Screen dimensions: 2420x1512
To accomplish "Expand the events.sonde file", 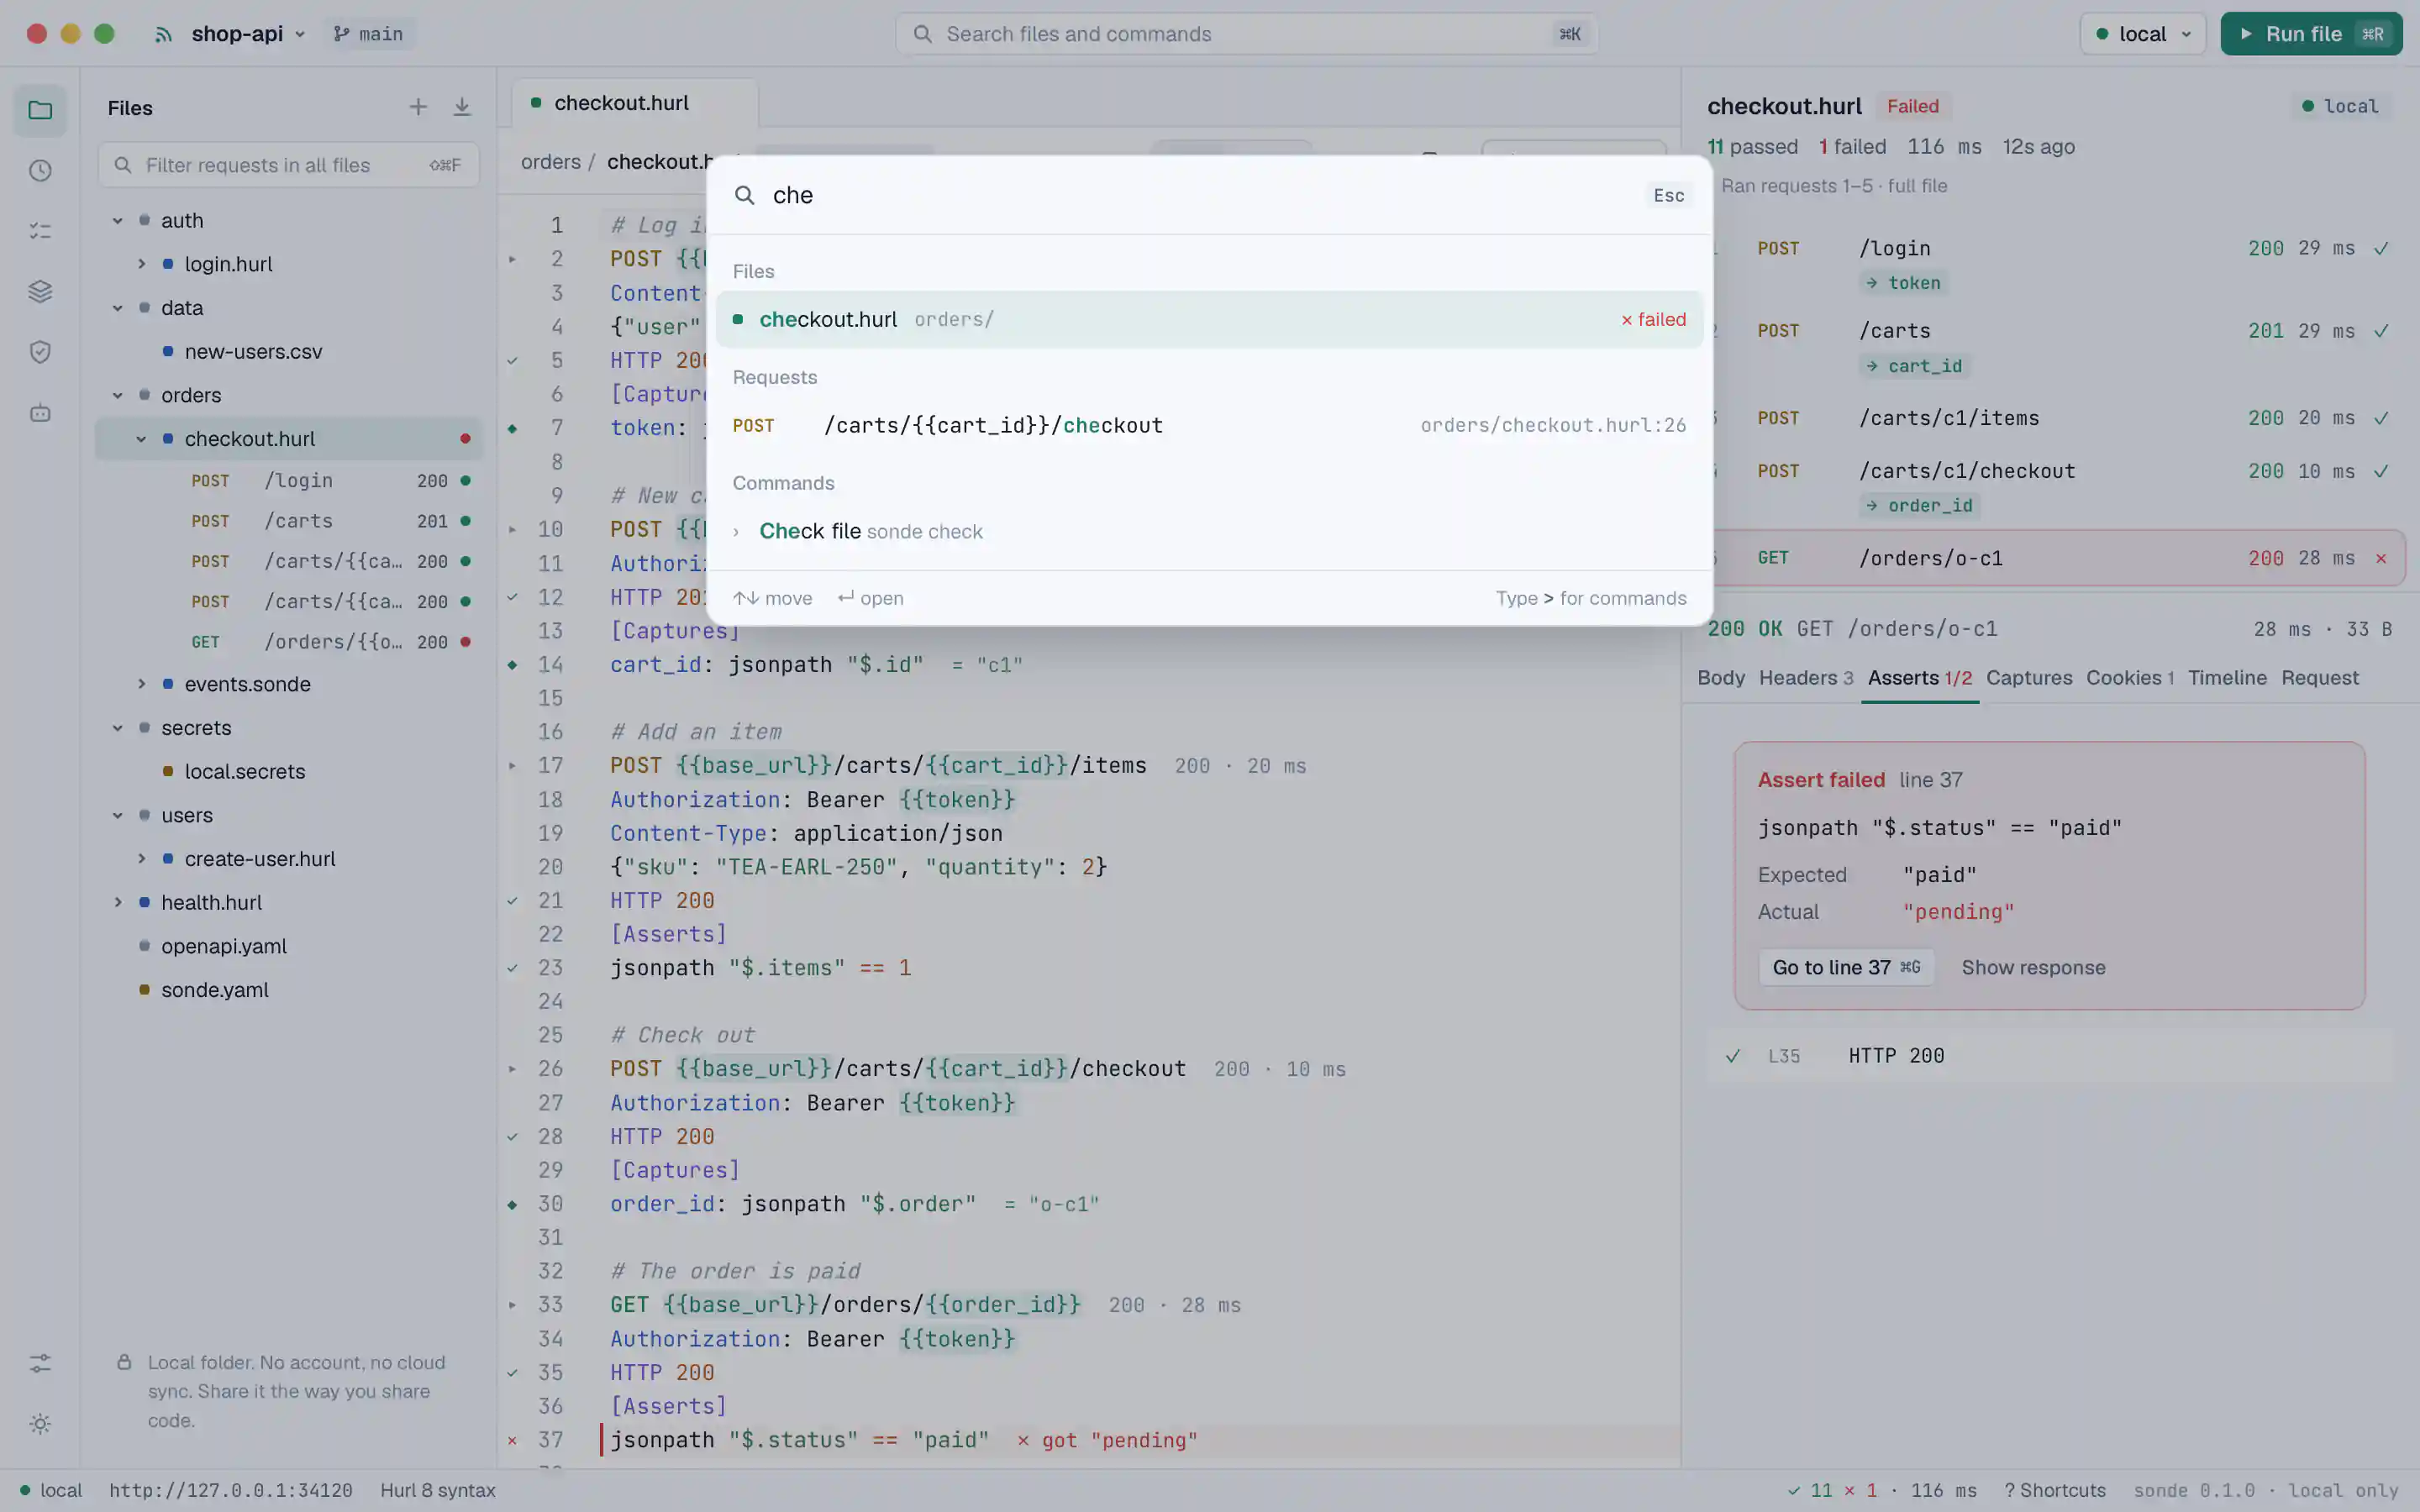I will 141,684.
